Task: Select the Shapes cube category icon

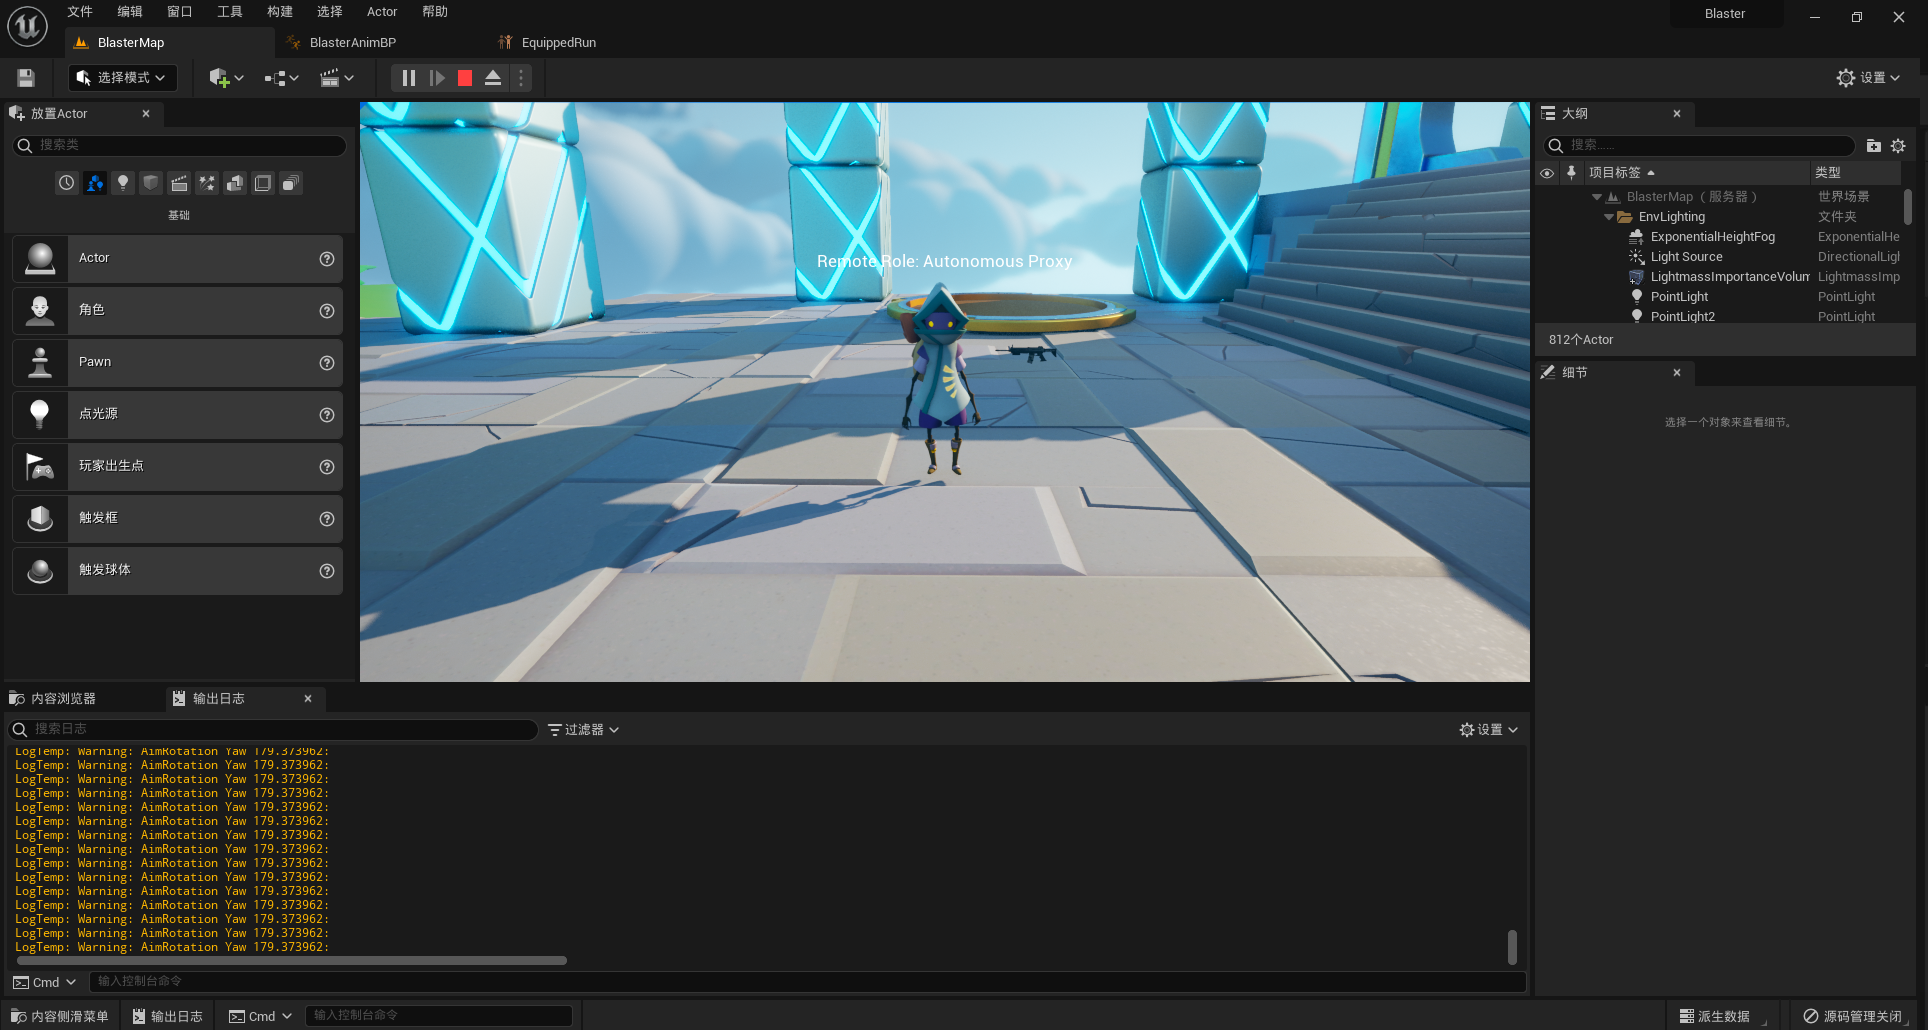Action: 151,183
